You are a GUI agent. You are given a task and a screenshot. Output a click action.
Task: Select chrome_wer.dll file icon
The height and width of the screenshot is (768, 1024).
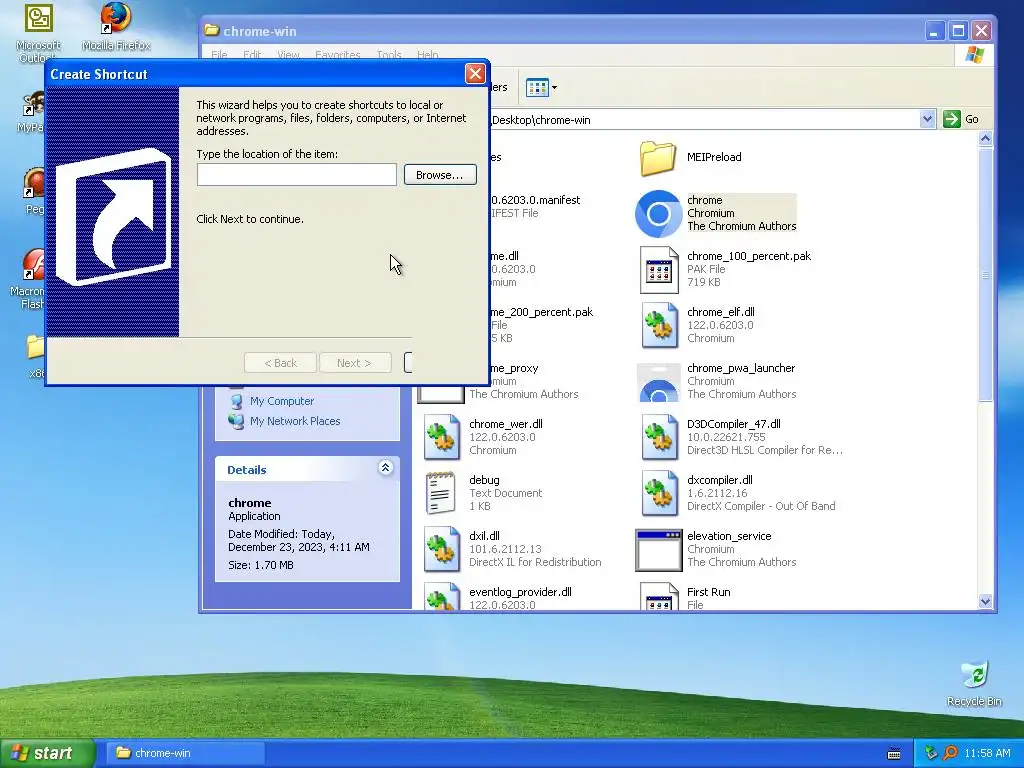coord(441,438)
